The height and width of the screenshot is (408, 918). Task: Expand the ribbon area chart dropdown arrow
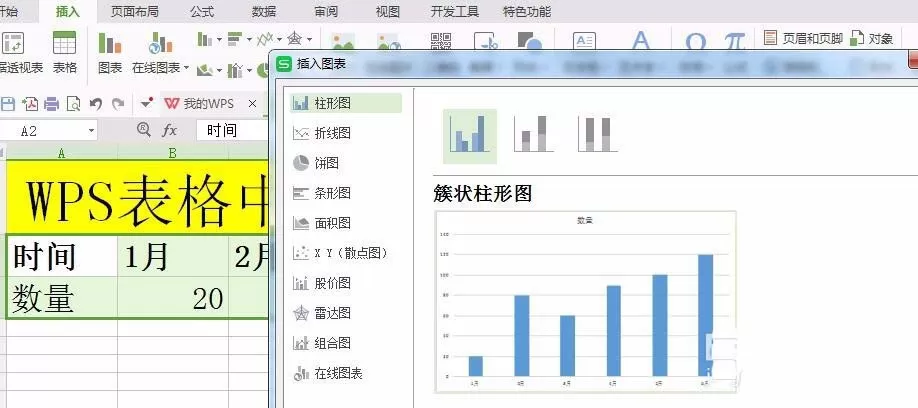click(219, 70)
